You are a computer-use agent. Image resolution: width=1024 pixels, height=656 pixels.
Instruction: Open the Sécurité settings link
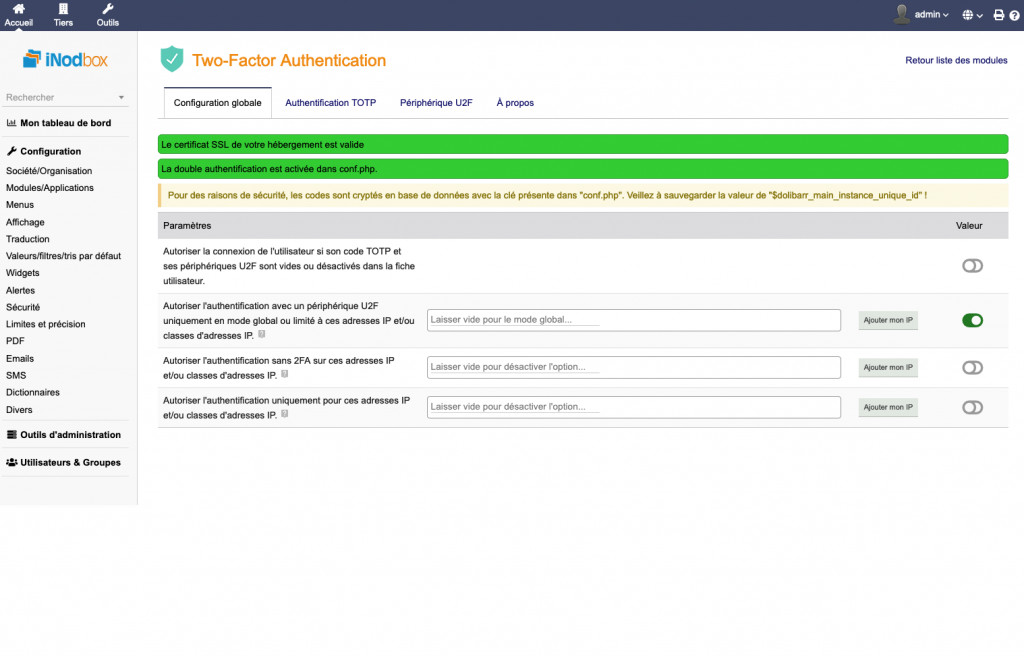point(23,307)
